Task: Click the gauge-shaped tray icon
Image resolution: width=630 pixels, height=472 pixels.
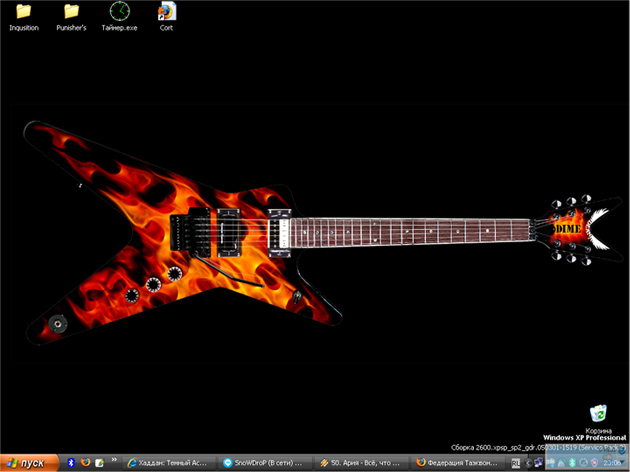Action: 583,462
